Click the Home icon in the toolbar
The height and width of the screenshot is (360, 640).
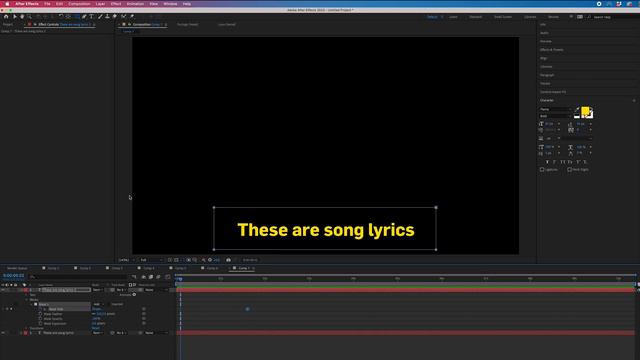coord(6,17)
